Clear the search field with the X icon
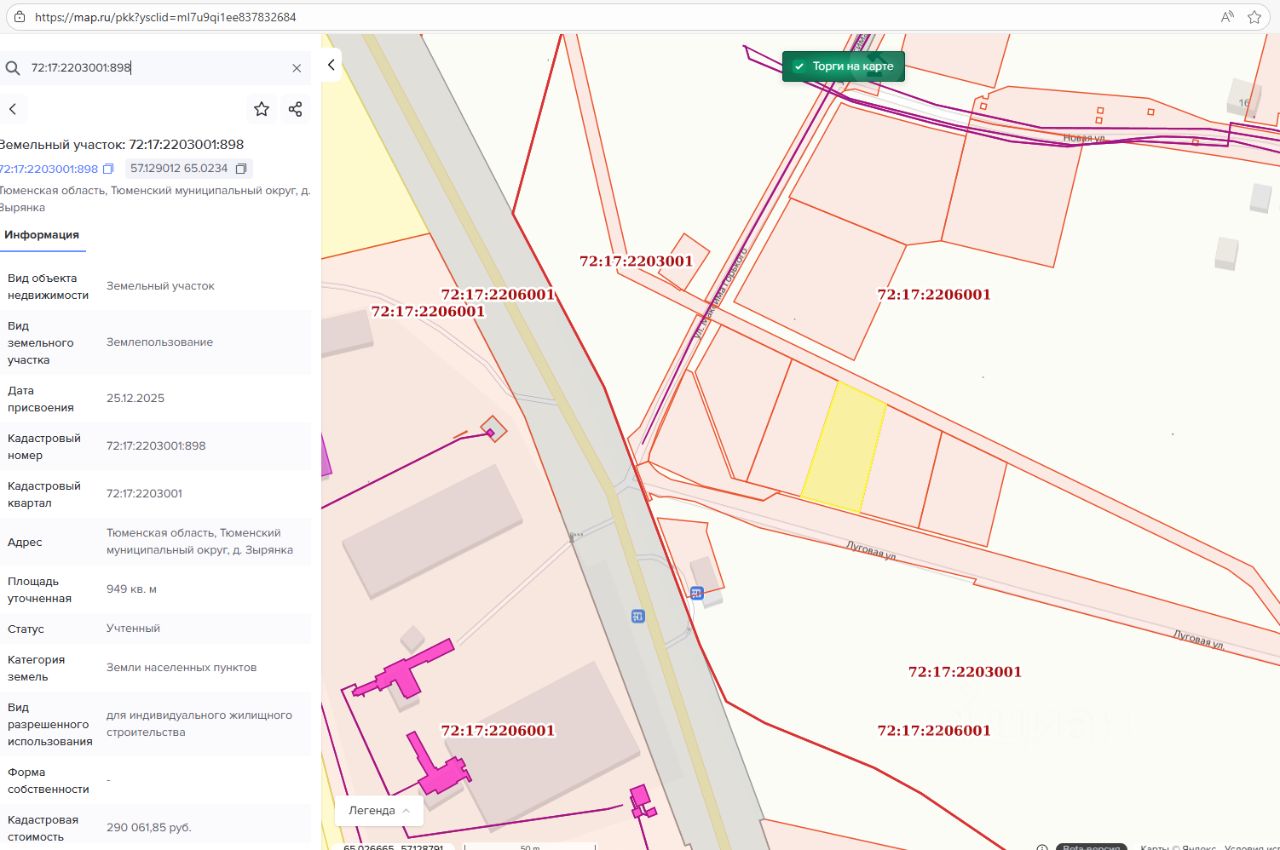The image size is (1280, 850). [x=296, y=68]
